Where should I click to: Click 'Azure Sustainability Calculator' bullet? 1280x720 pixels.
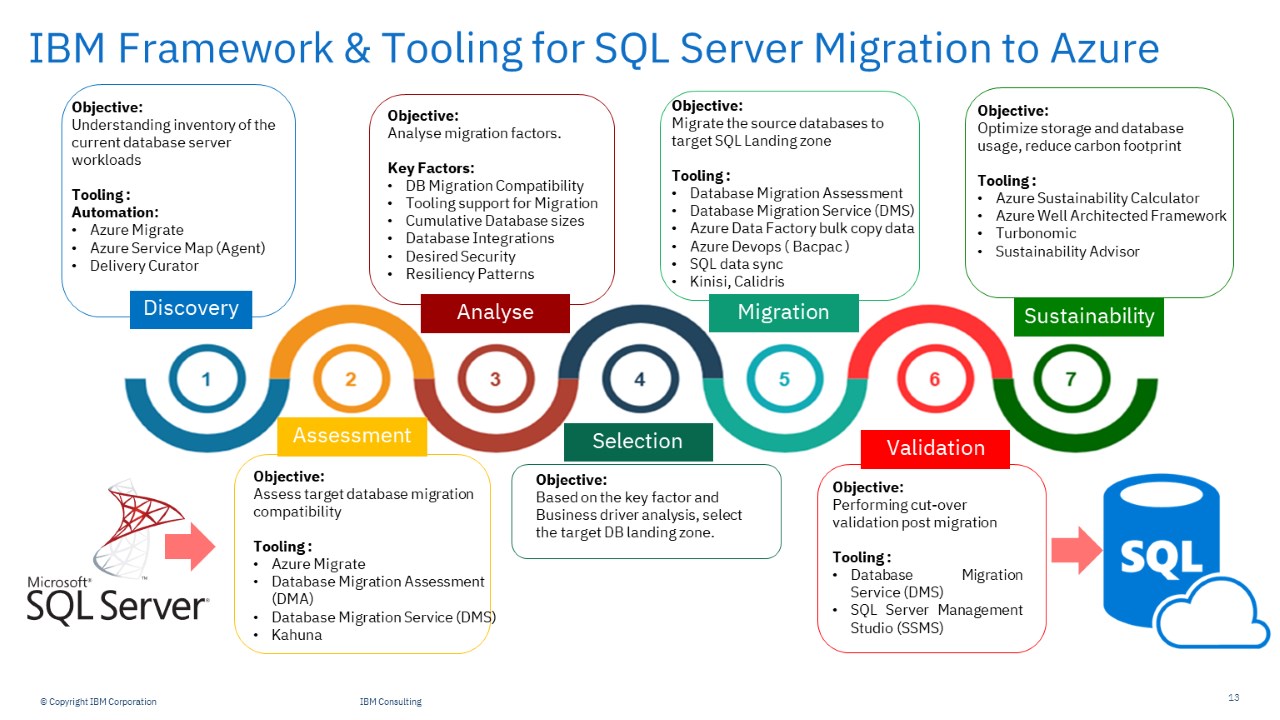pos(1097,198)
